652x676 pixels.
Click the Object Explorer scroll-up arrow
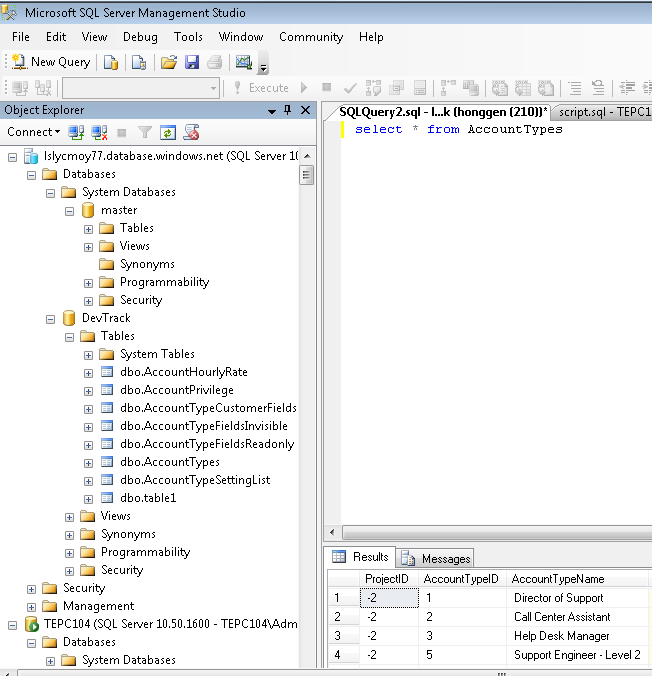[x=307, y=156]
